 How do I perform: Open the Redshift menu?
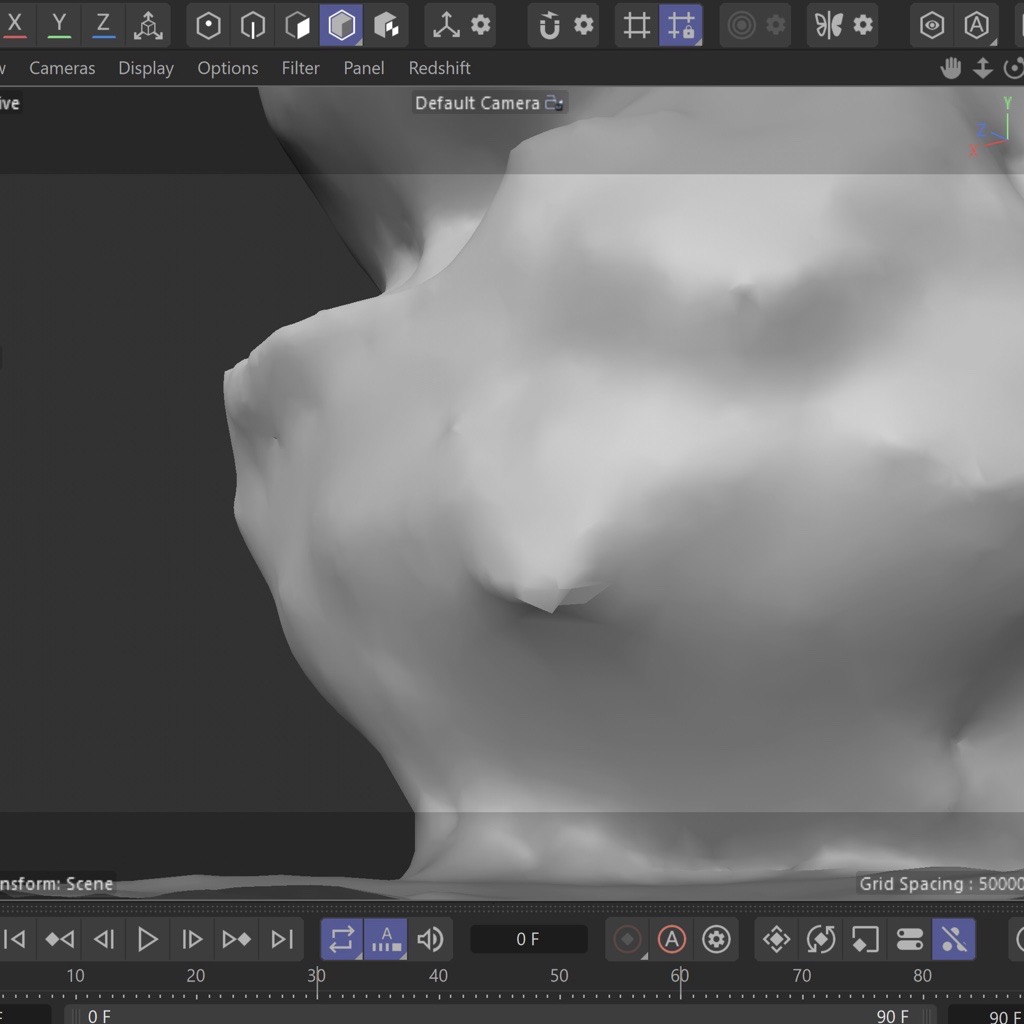point(439,68)
